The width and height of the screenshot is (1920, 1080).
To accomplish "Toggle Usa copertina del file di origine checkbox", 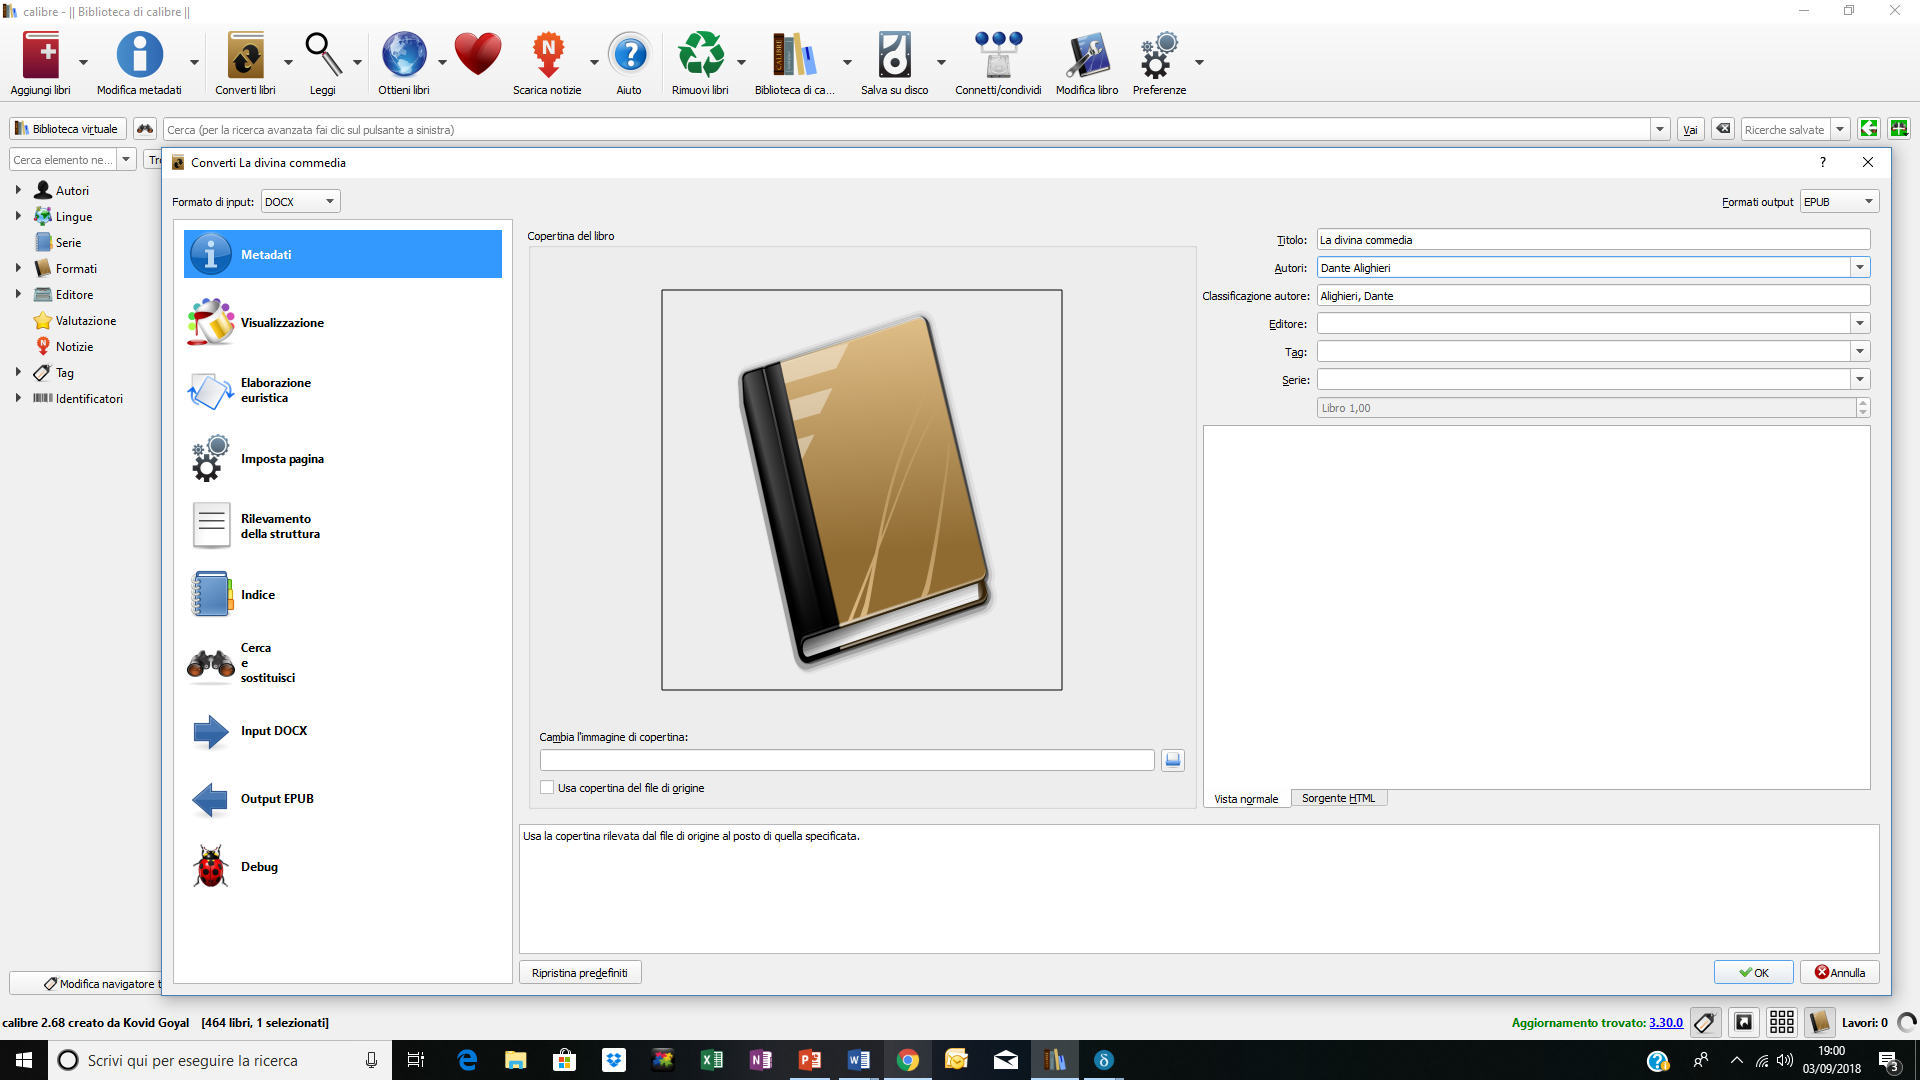I will click(x=547, y=788).
